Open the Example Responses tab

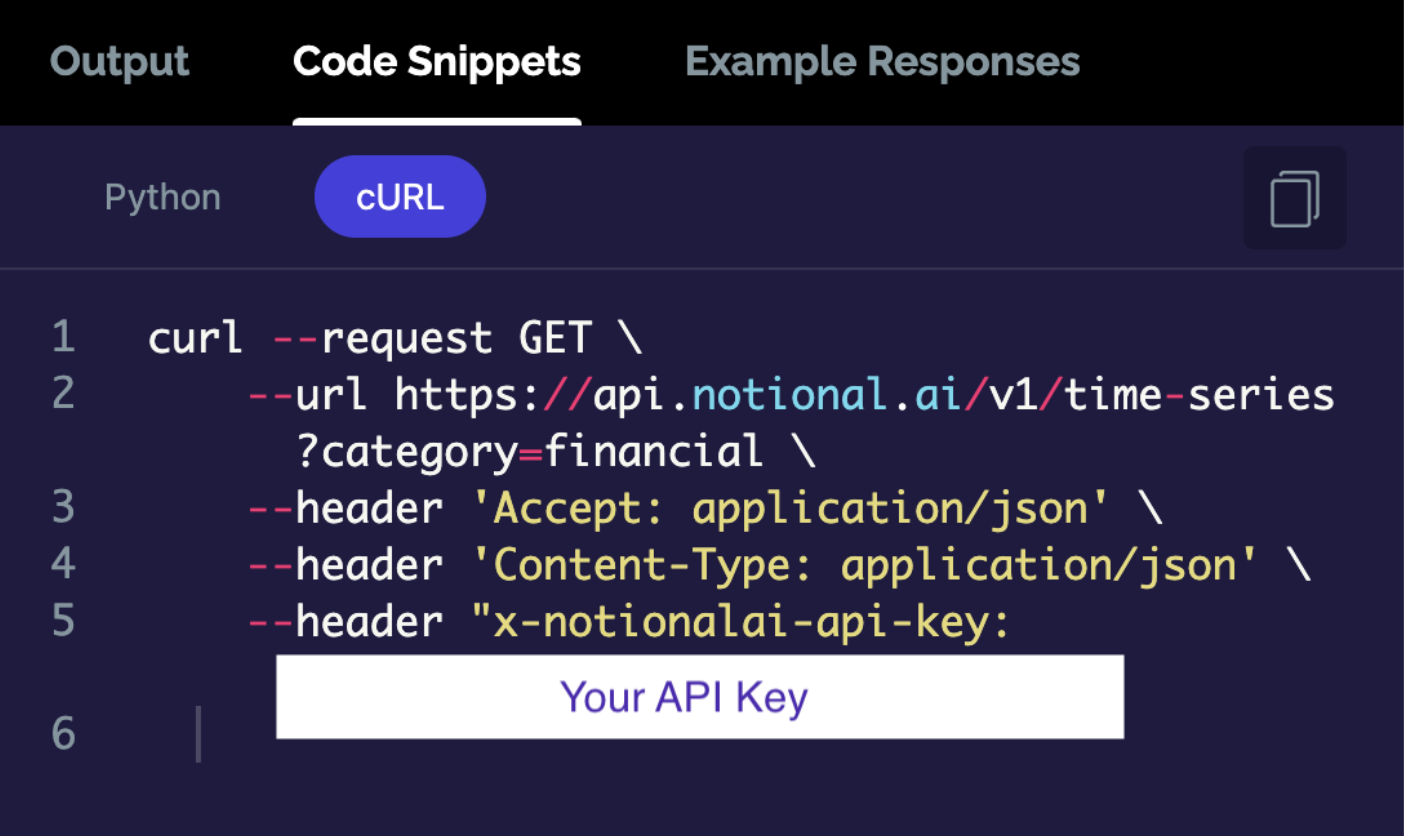pos(882,62)
